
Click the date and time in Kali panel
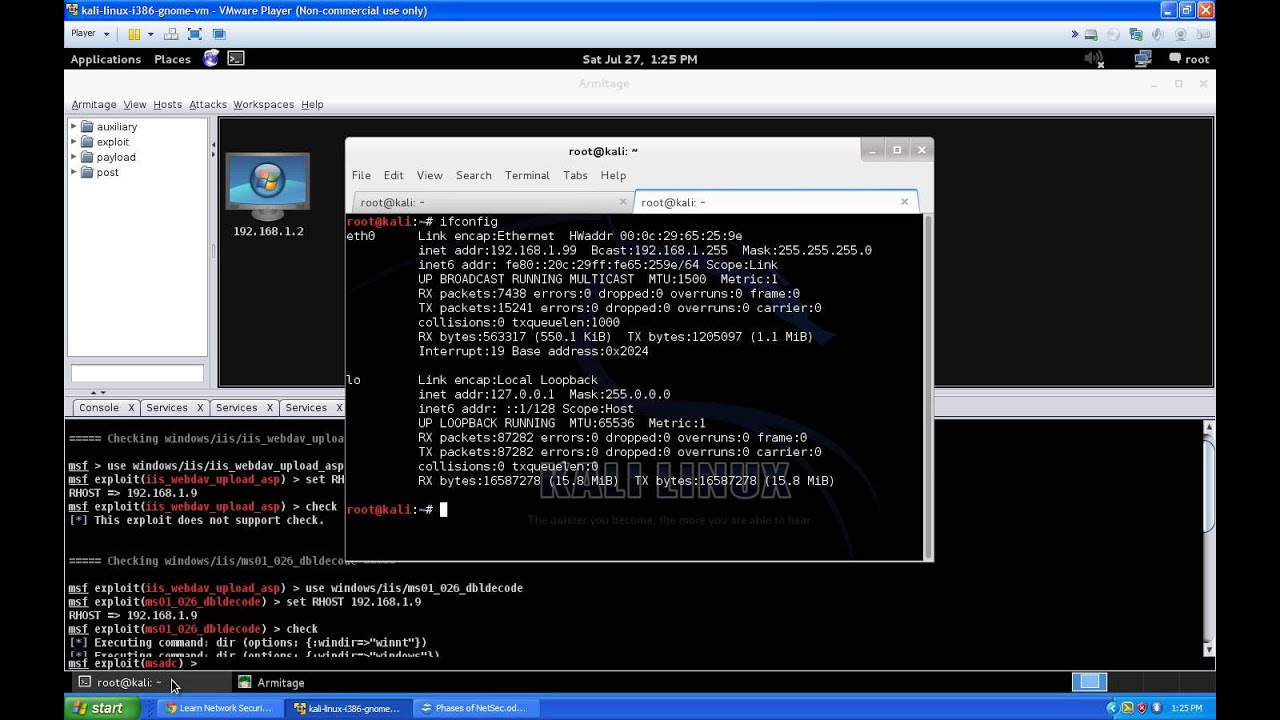tap(640, 59)
